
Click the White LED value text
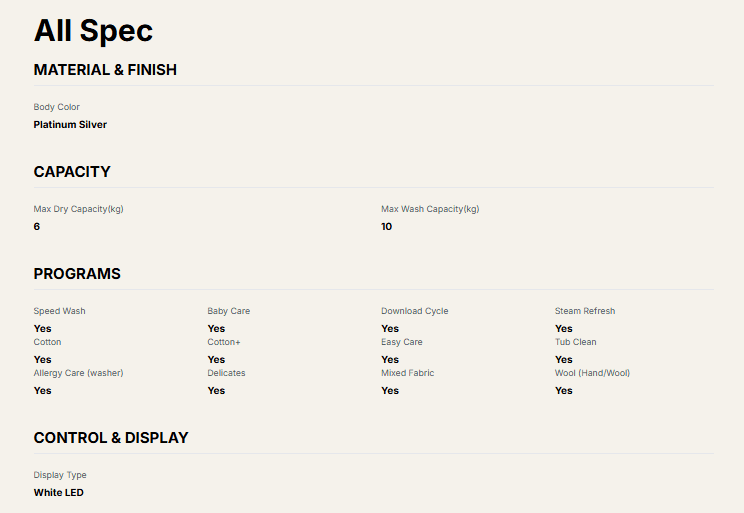(59, 493)
